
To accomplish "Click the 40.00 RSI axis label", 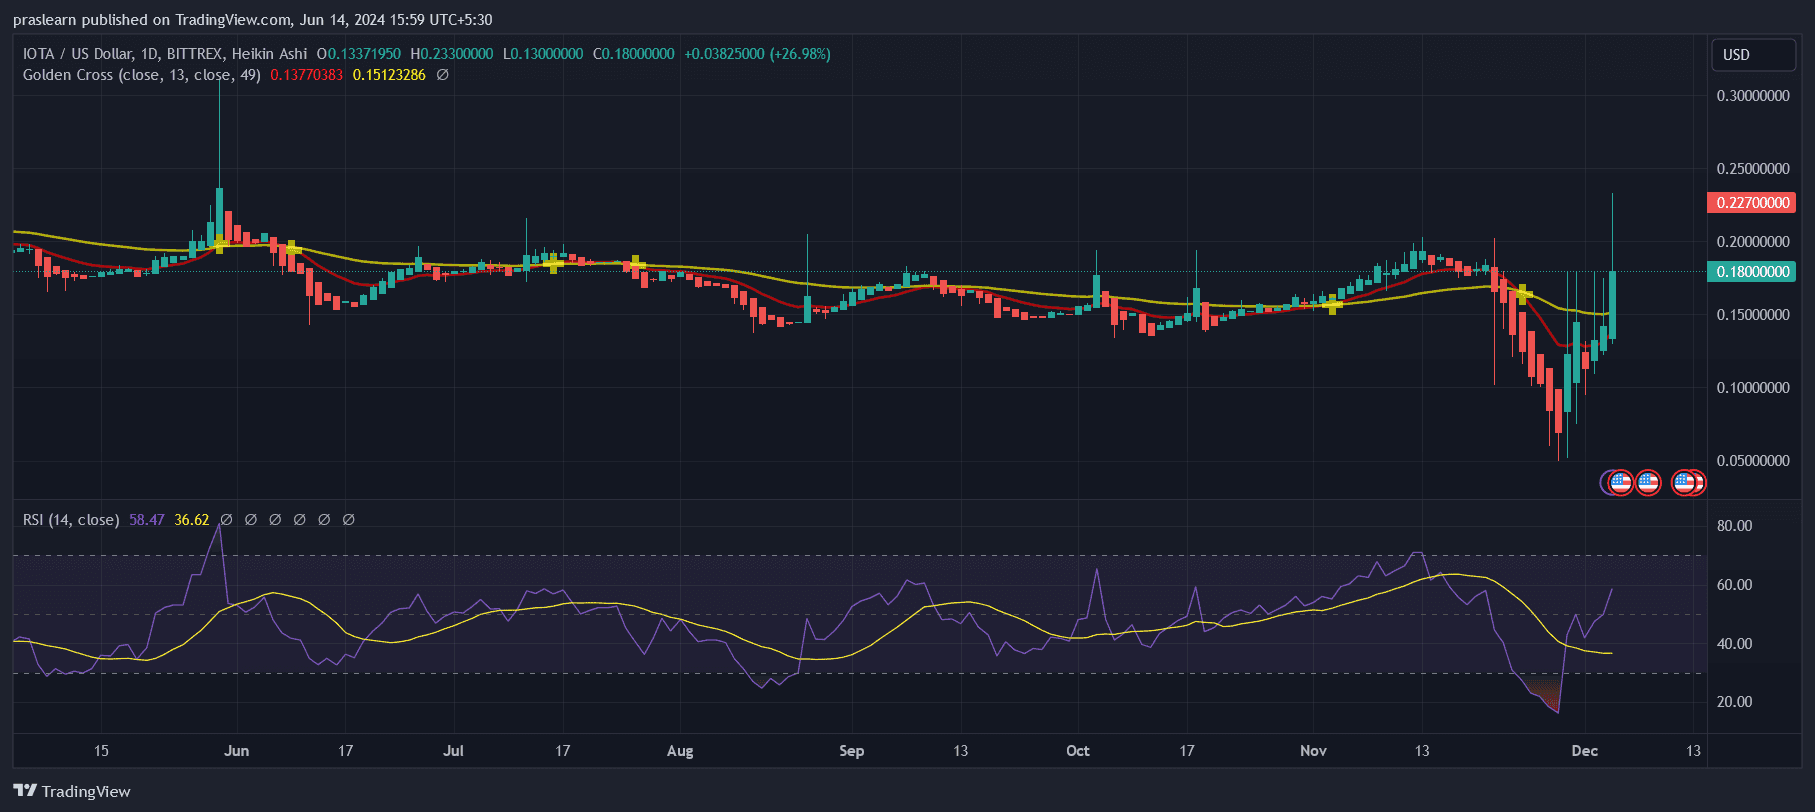I will pyautogui.click(x=1735, y=644).
